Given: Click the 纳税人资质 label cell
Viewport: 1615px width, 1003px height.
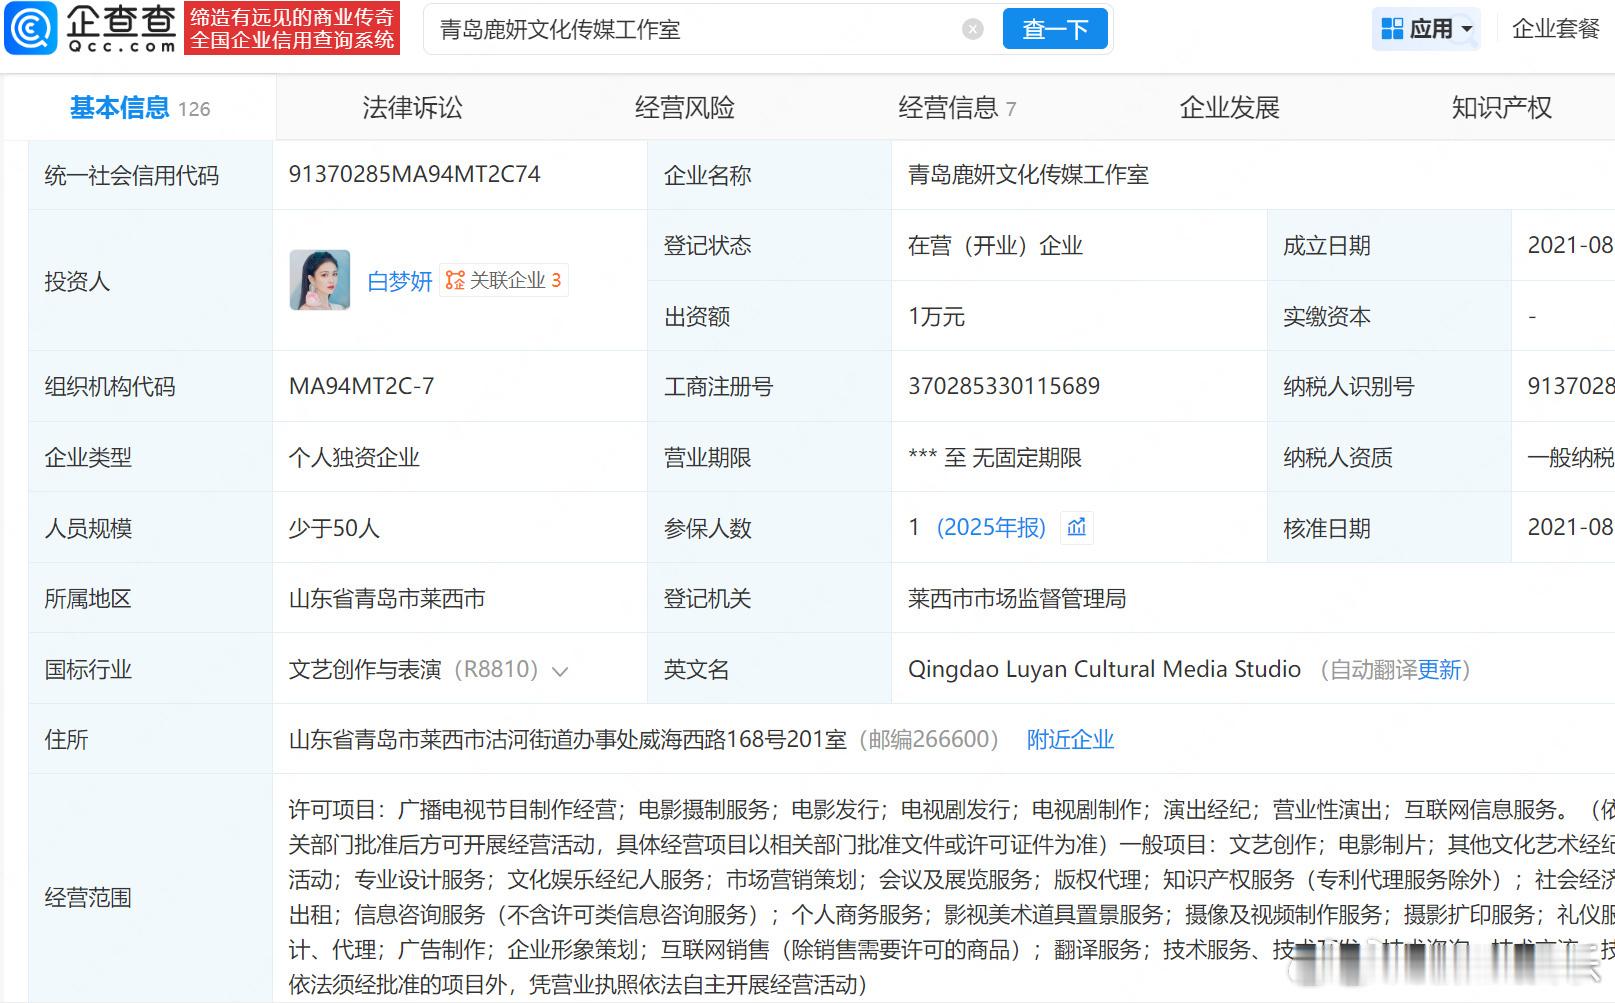Looking at the screenshot, I should click(x=1389, y=457).
